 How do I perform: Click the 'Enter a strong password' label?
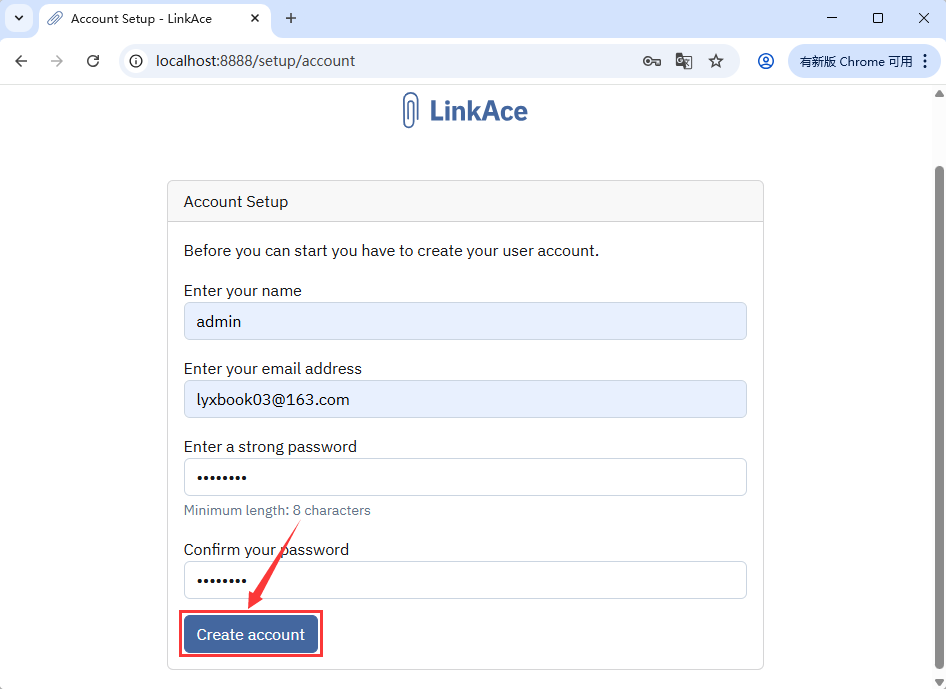click(270, 446)
